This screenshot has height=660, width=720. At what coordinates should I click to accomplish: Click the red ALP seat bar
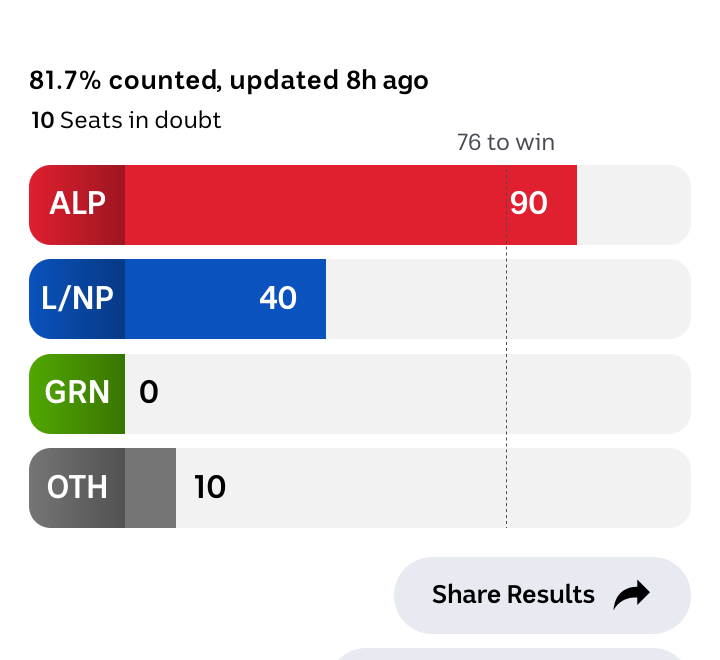(x=351, y=205)
